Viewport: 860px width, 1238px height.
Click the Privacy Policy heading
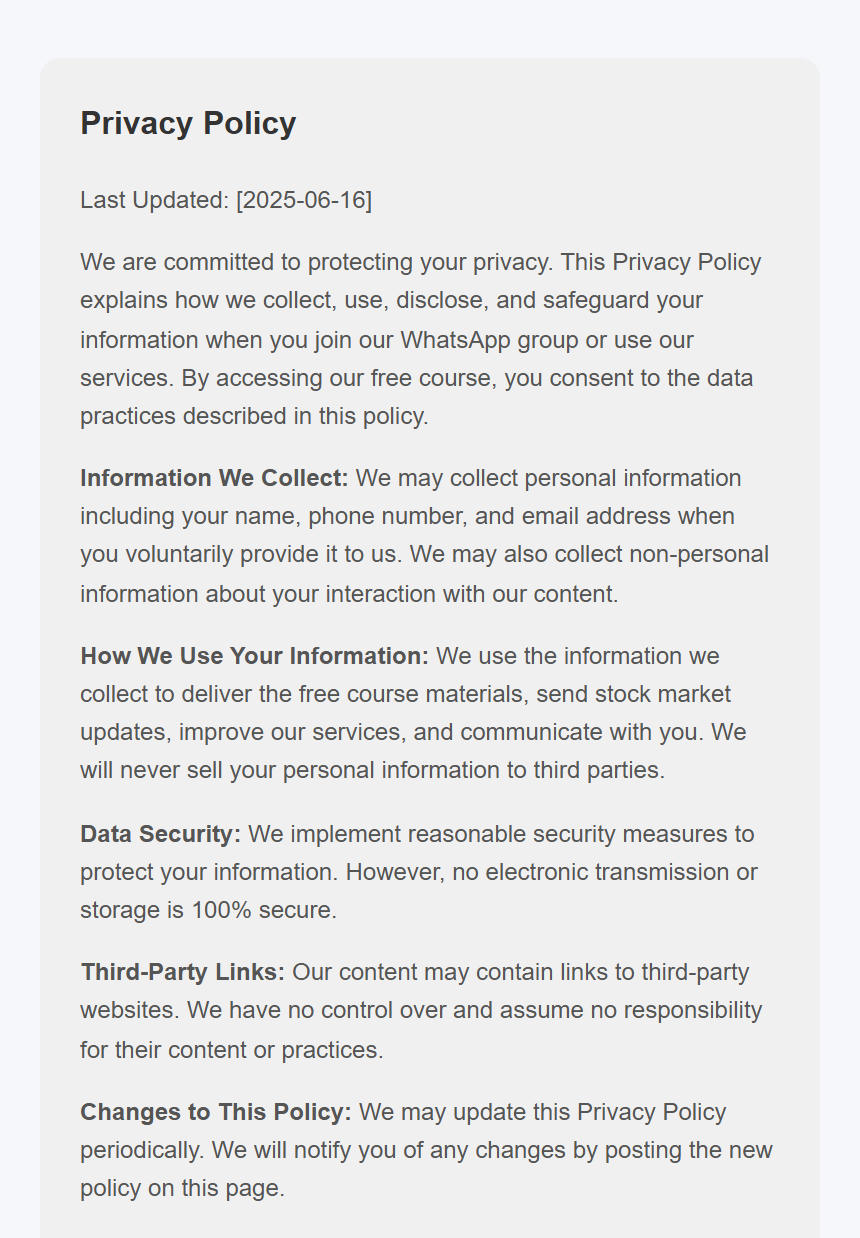pyautogui.click(x=188, y=124)
